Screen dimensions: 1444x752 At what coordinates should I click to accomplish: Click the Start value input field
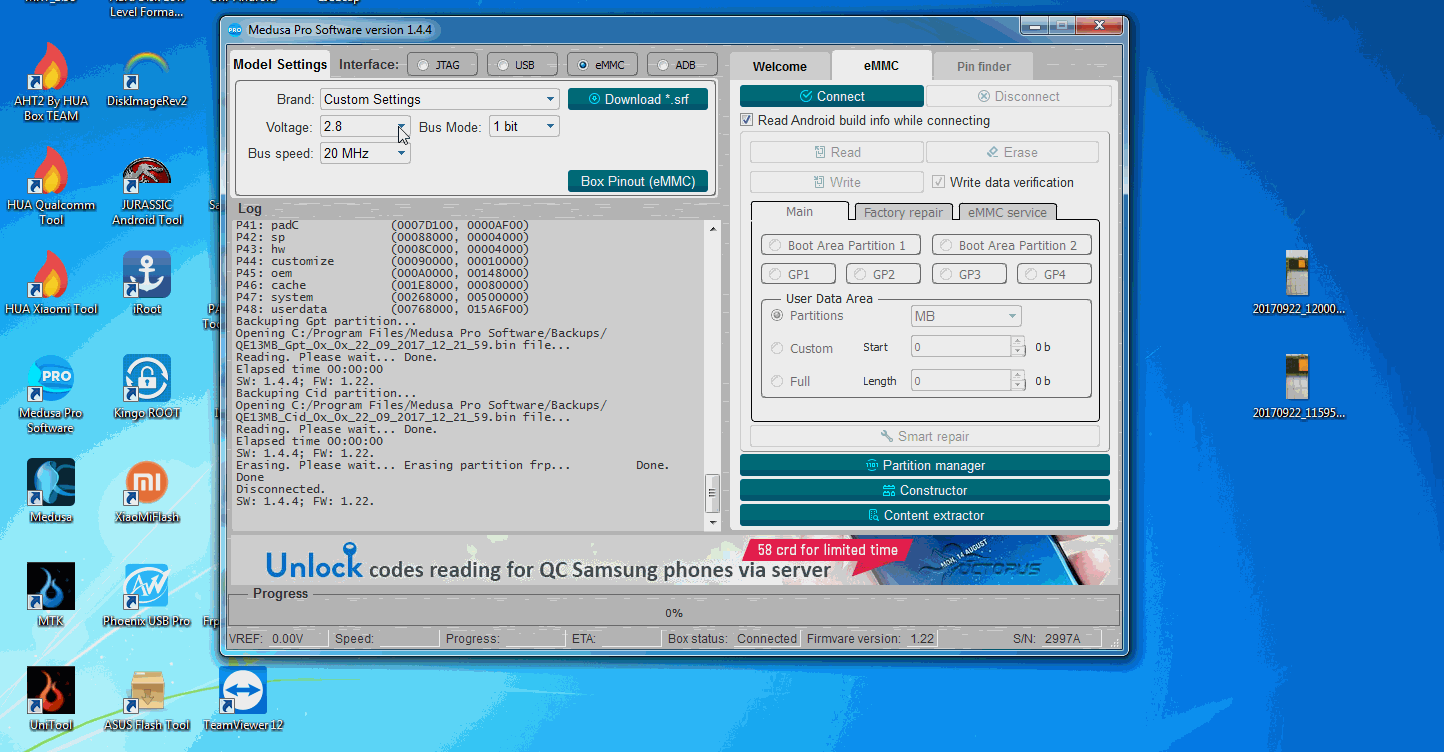[x=963, y=347]
